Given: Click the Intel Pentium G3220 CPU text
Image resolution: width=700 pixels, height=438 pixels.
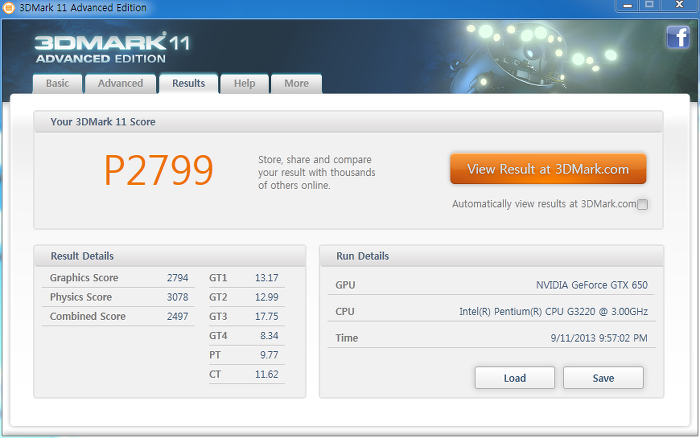Looking at the screenshot, I should [554, 311].
